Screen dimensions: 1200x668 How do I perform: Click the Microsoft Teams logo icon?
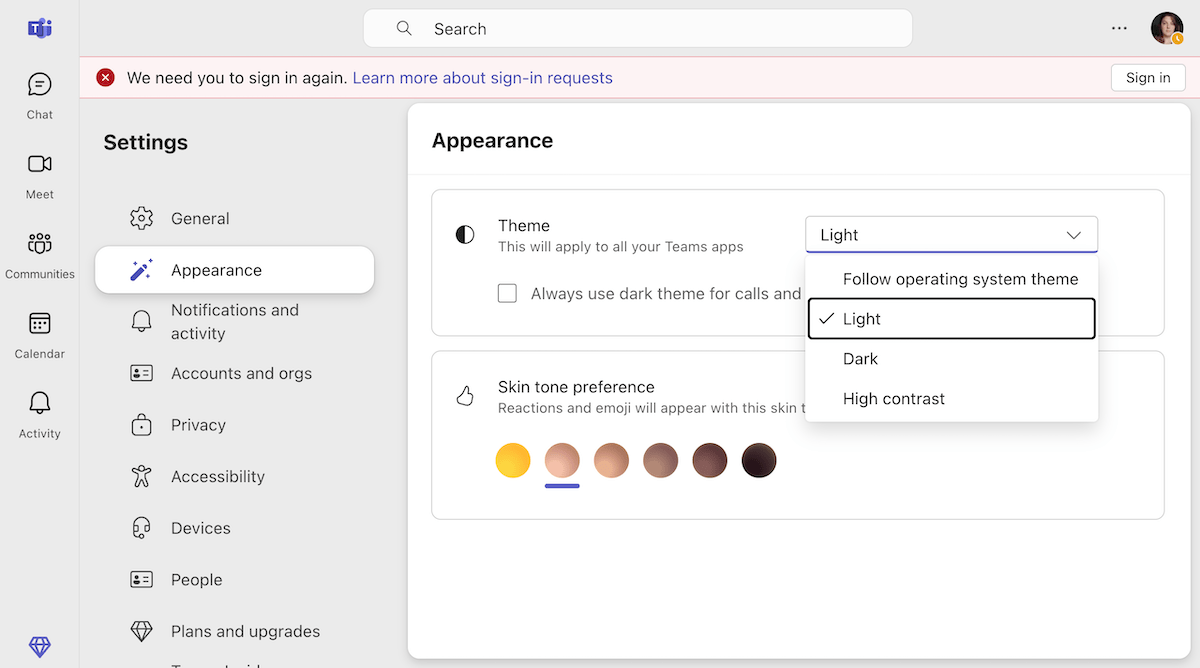(40, 28)
